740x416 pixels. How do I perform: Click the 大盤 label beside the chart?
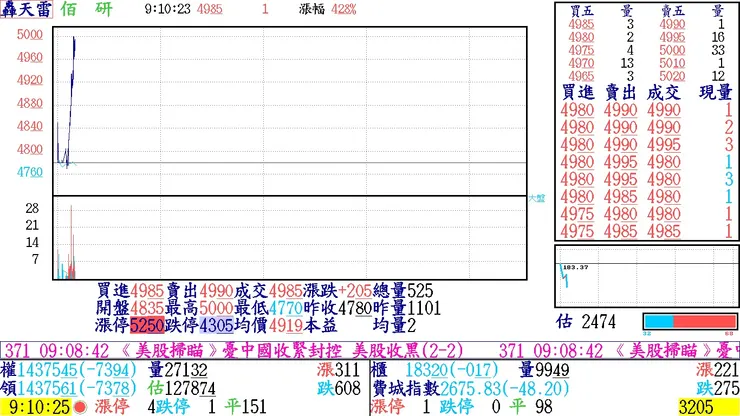click(537, 198)
